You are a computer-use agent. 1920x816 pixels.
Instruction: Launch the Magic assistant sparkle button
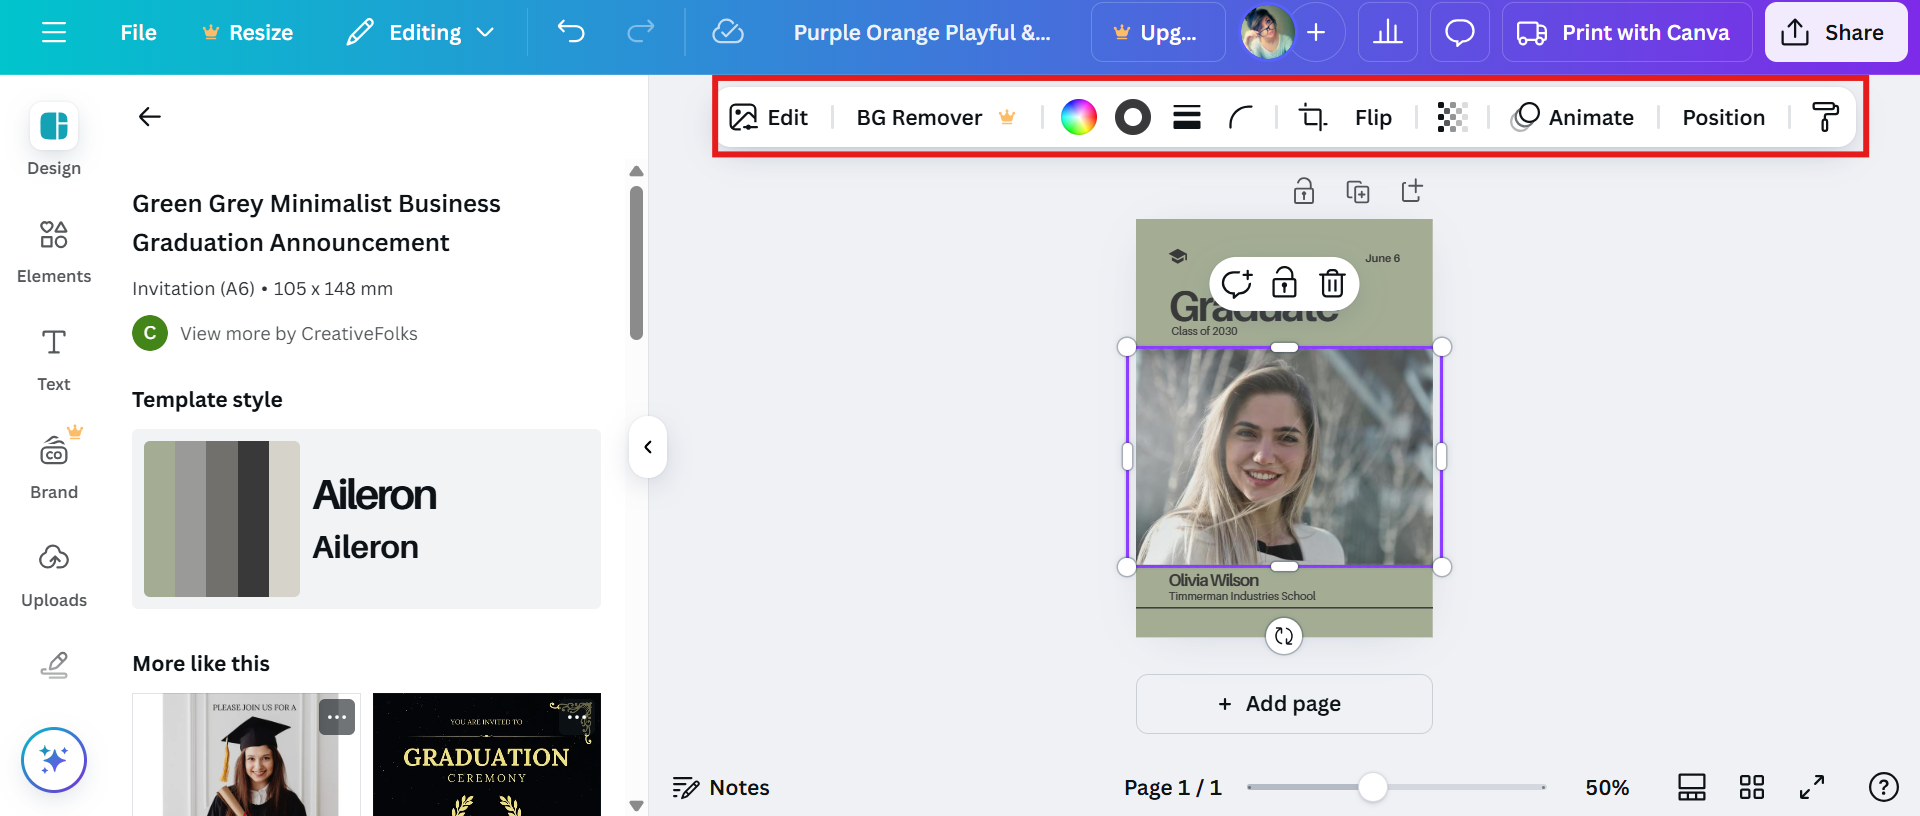point(54,760)
